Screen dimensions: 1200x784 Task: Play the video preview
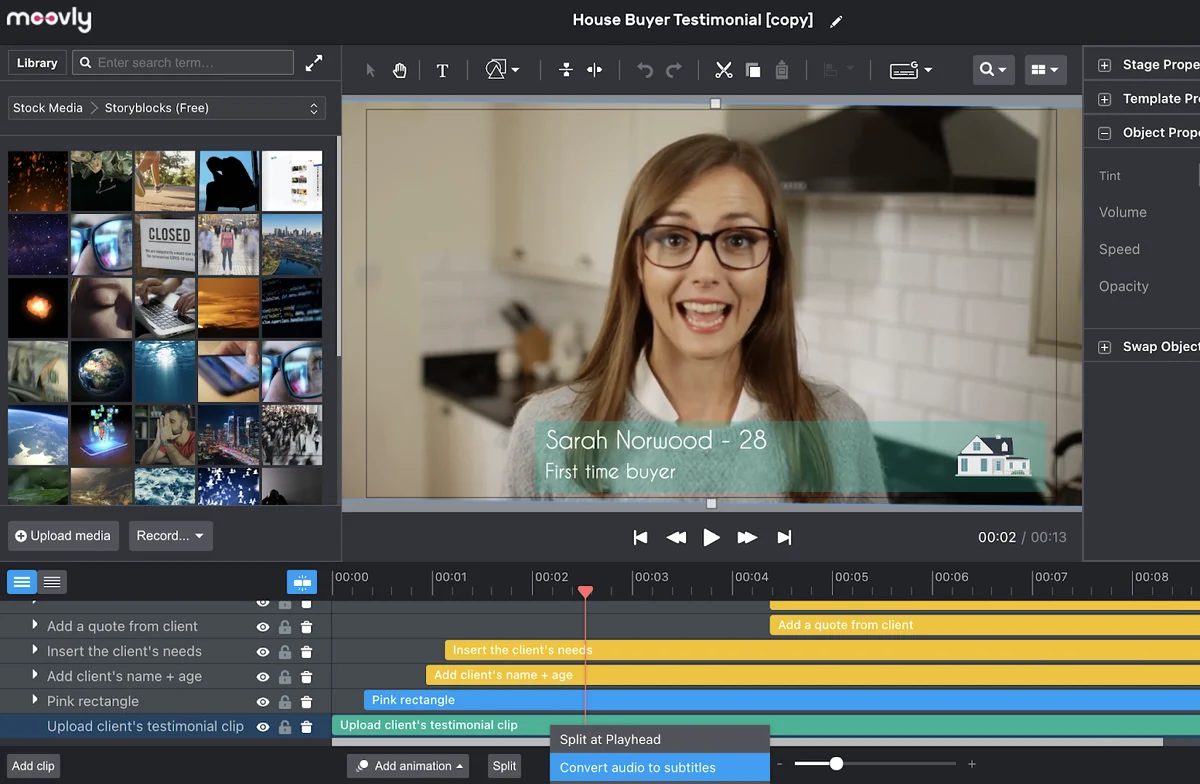[711, 538]
